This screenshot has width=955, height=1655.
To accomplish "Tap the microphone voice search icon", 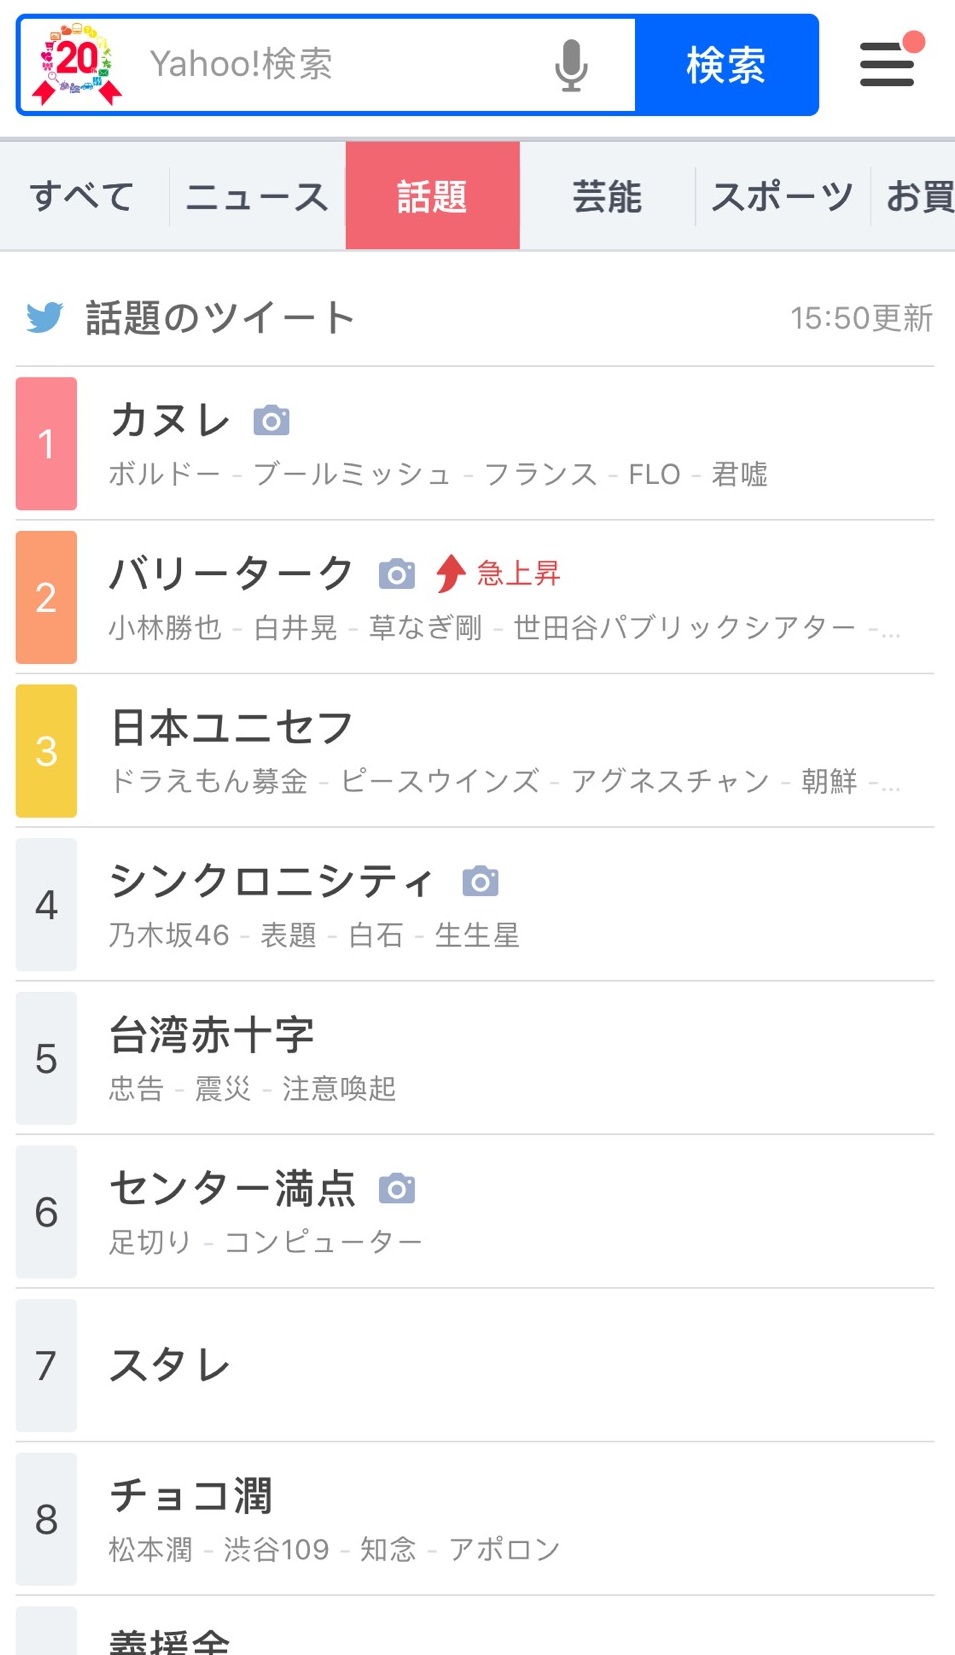I will point(571,65).
